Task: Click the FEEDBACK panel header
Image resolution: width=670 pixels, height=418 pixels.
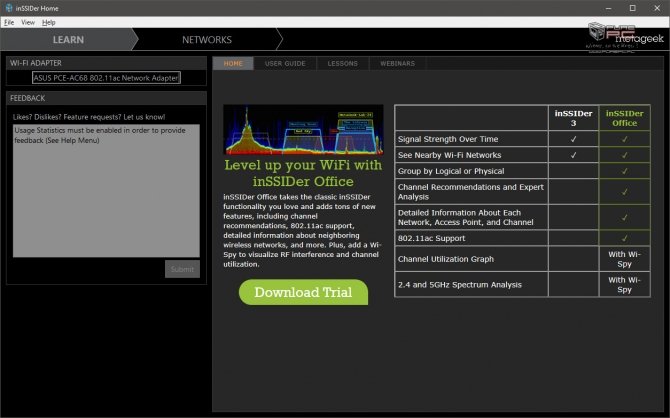Action: (106, 98)
